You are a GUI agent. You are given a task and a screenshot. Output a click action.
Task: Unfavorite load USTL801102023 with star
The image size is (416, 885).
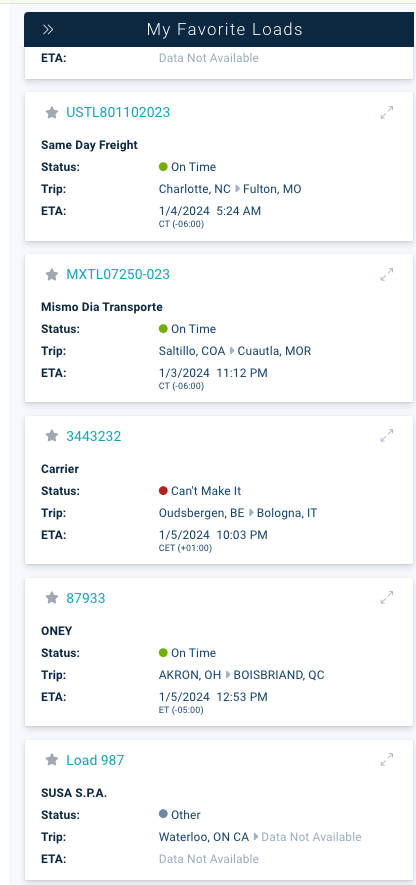(x=52, y=112)
